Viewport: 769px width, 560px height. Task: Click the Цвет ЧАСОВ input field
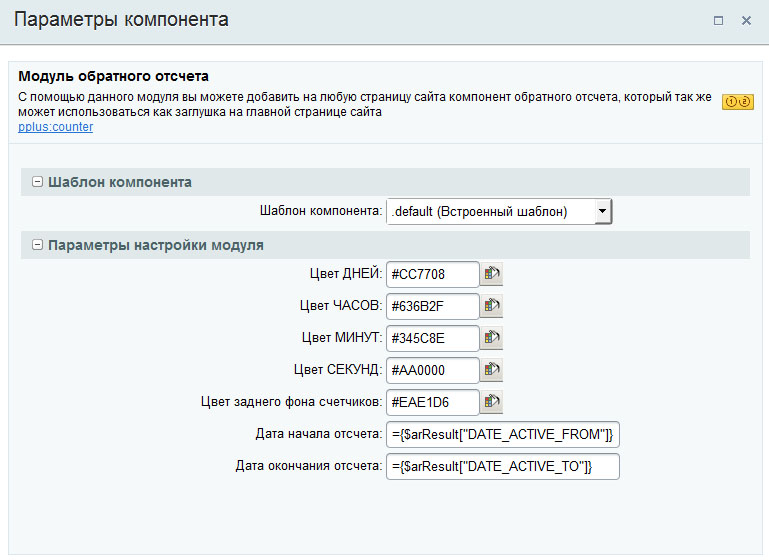pyautogui.click(x=432, y=306)
